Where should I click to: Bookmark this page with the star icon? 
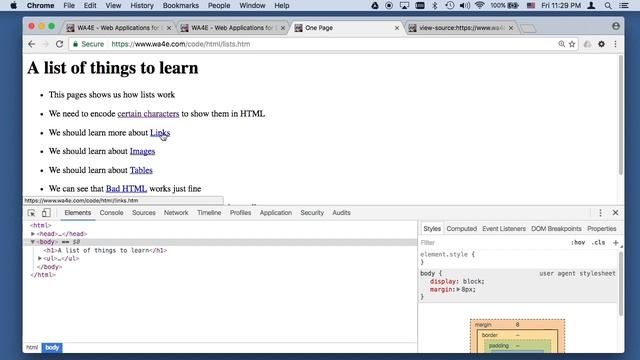point(572,44)
